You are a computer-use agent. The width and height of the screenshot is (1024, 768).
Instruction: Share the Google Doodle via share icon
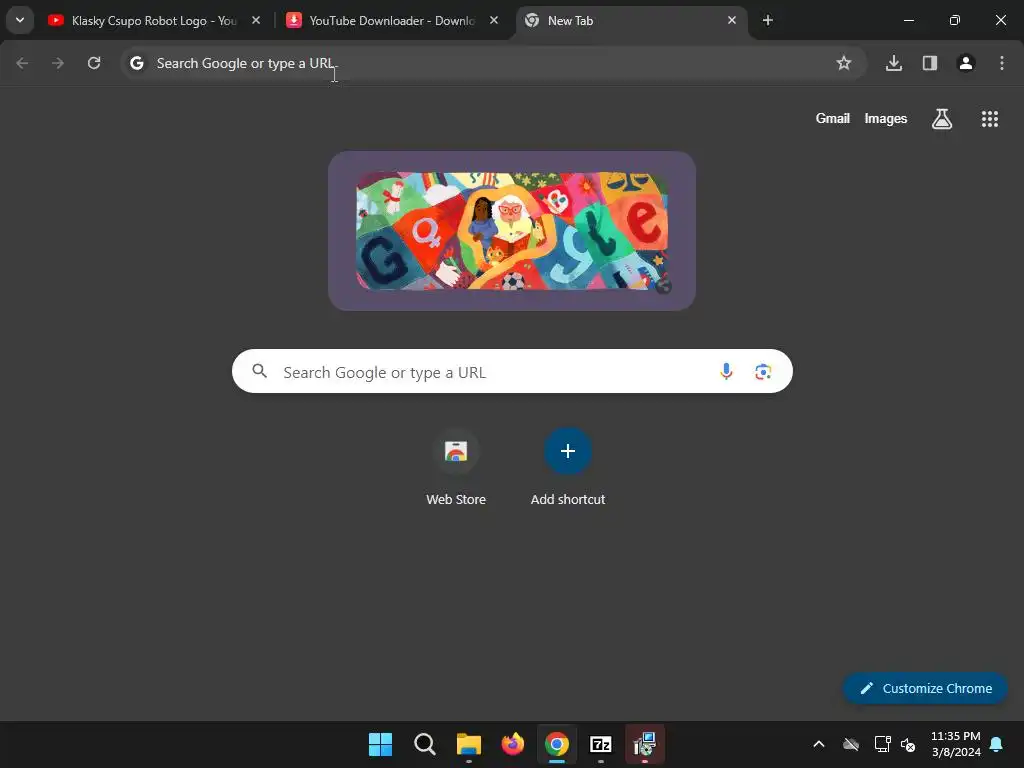pyautogui.click(x=664, y=285)
